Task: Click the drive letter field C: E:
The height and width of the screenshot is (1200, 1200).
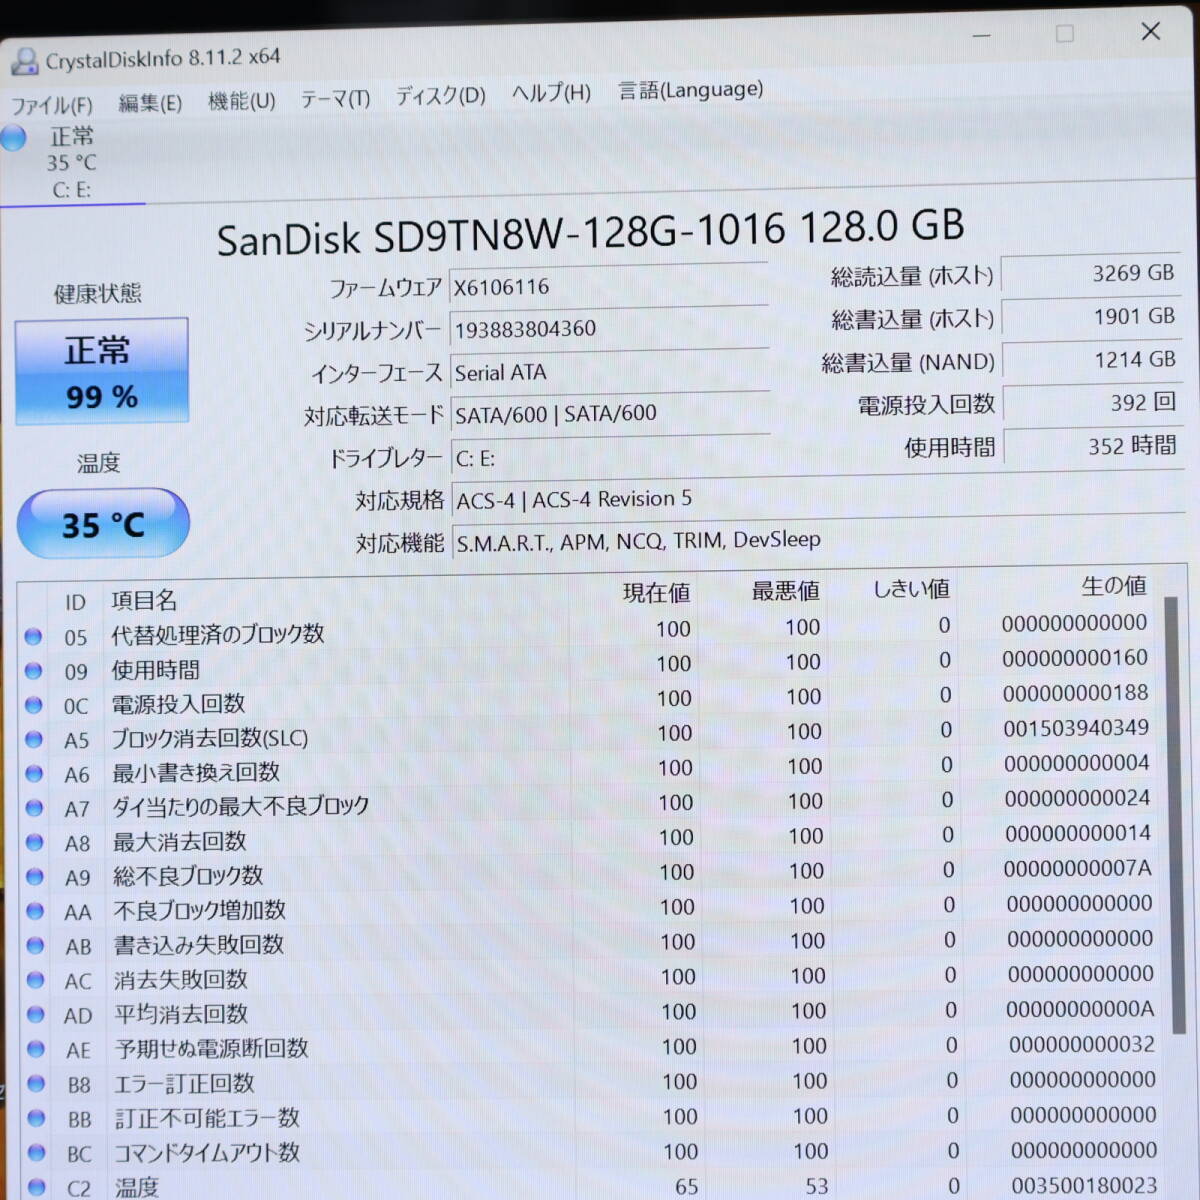Action: click(611, 456)
